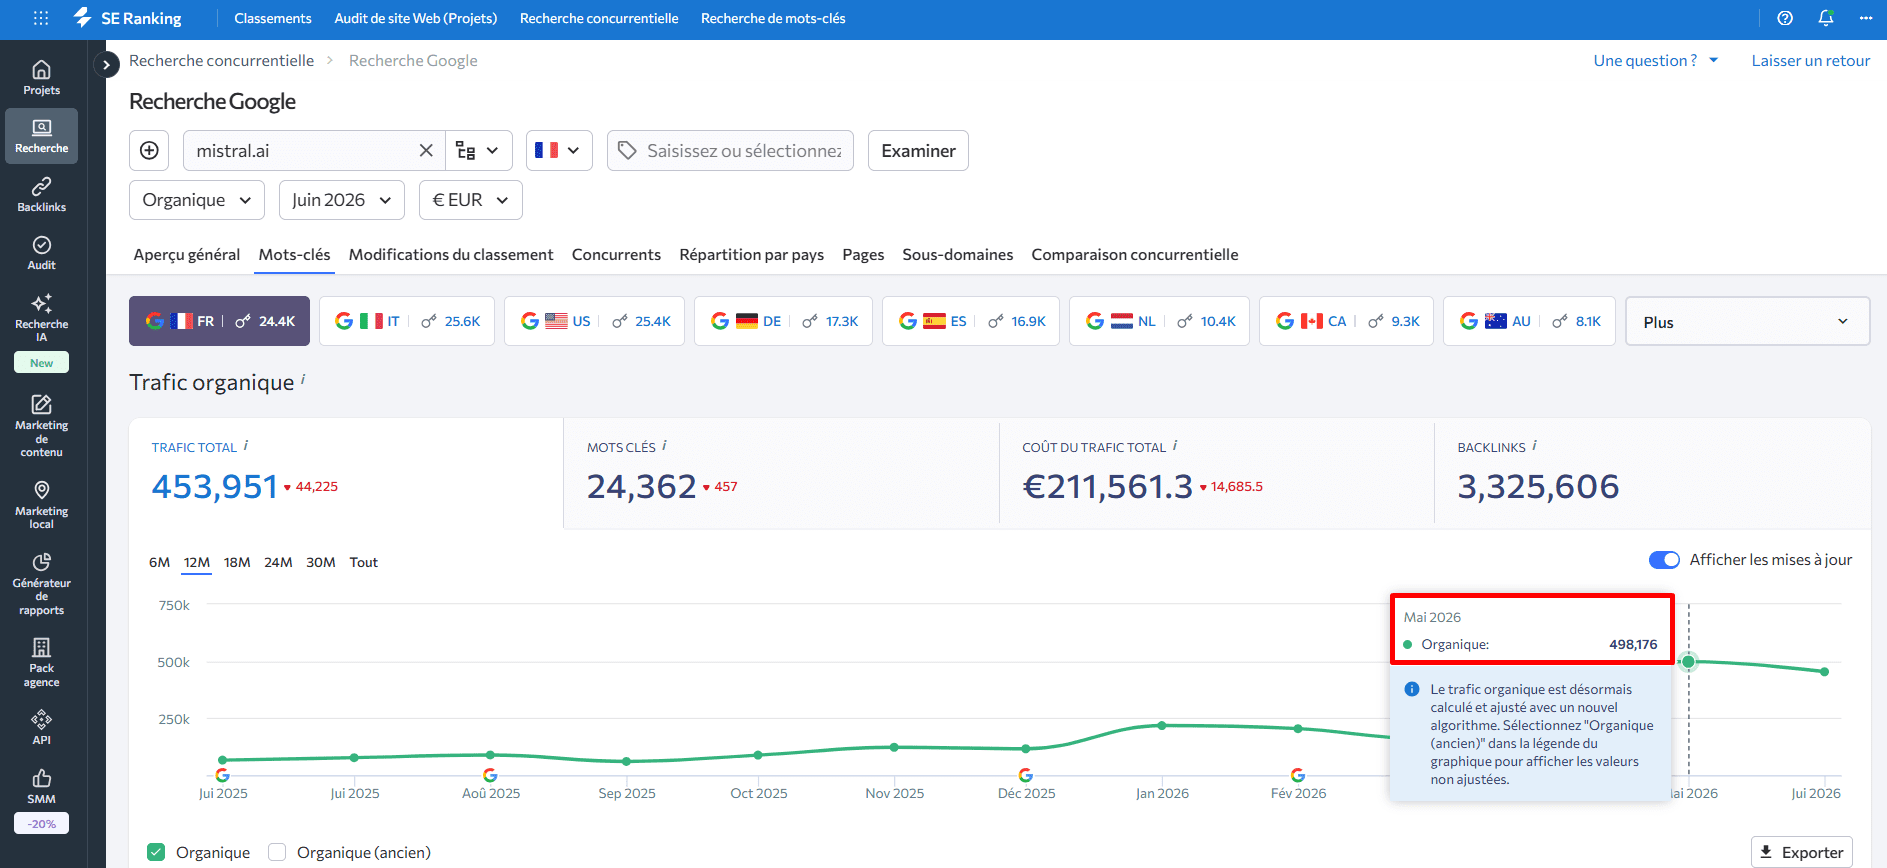Click Google update marker at Aoû 2025
The width and height of the screenshot is (1887, 868).
click(490, 775)
